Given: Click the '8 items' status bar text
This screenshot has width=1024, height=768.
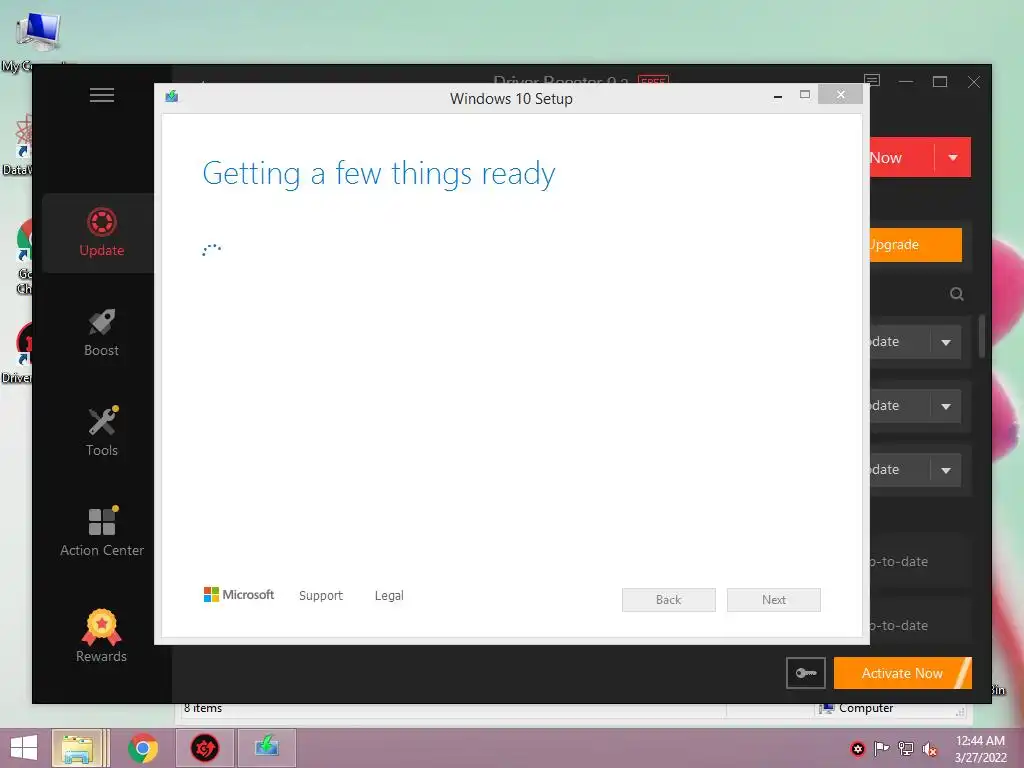Looking at the screenshot, I should (x=202, y=709).
